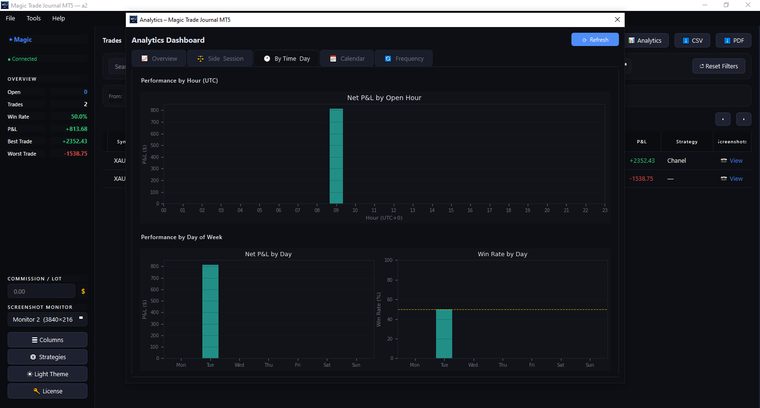The height and width of the screenshot is (408, 760).
Task: View screenshot for the Chanel strategy trade
Action: click(x=736, y=161)
